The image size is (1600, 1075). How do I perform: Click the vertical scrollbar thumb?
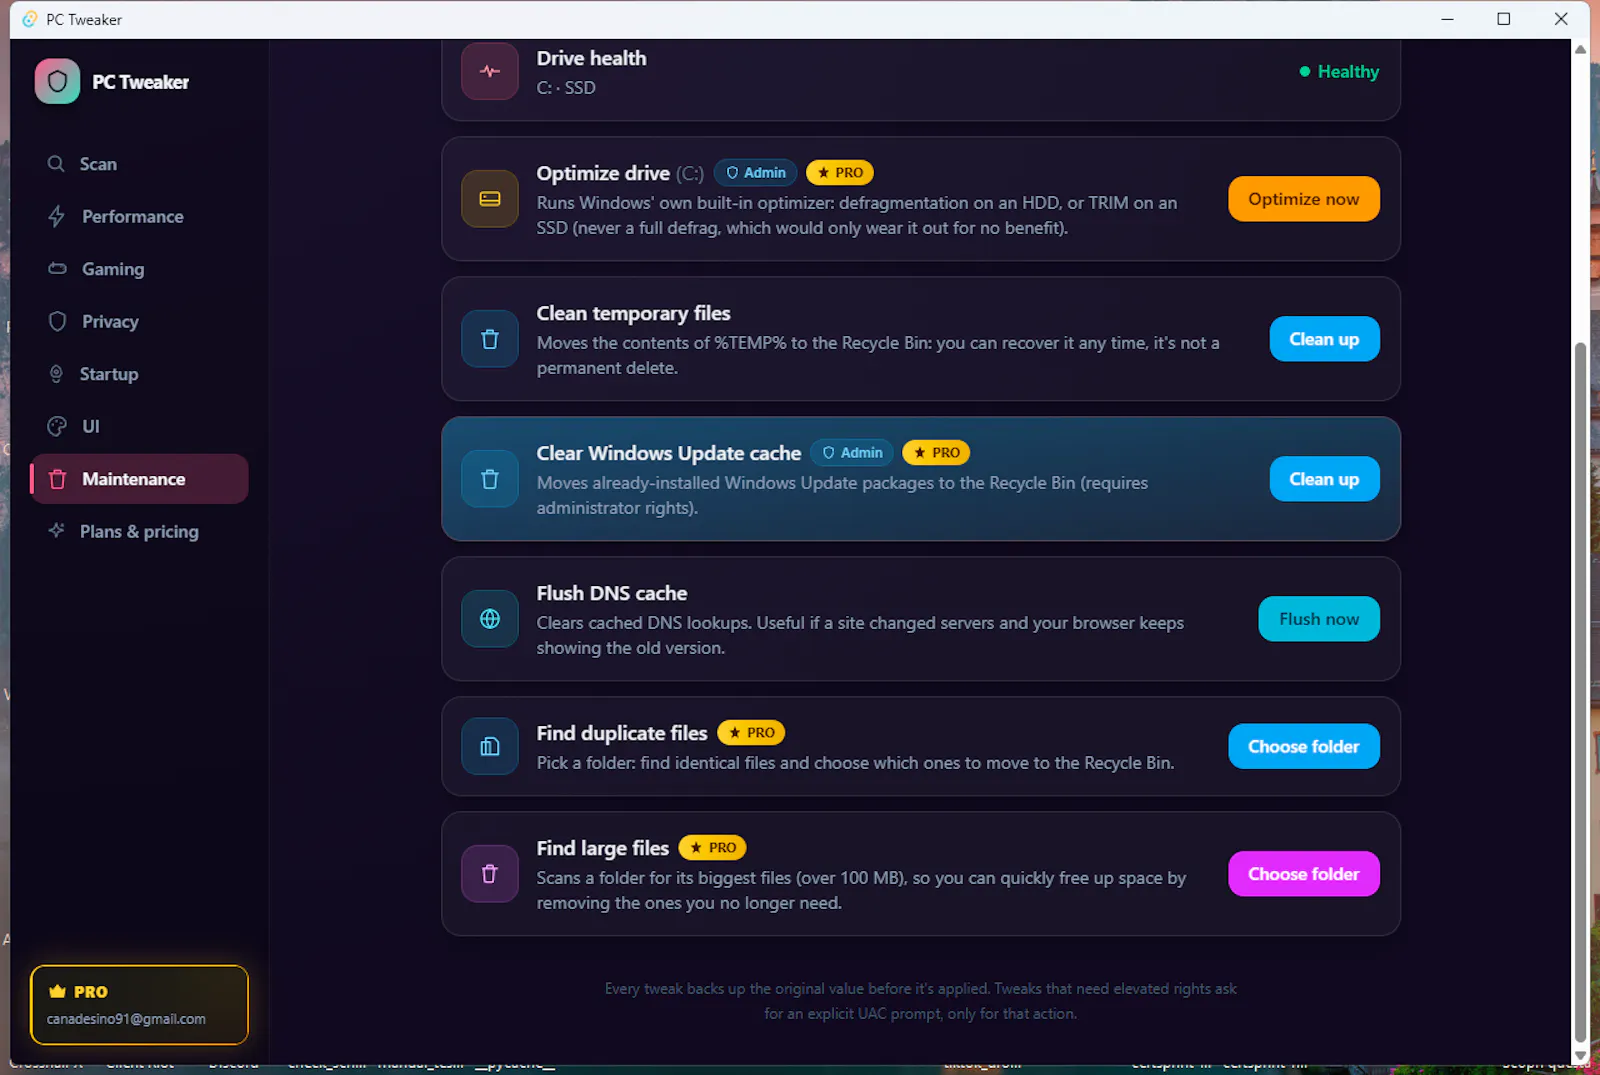[x=1581, y=690]
